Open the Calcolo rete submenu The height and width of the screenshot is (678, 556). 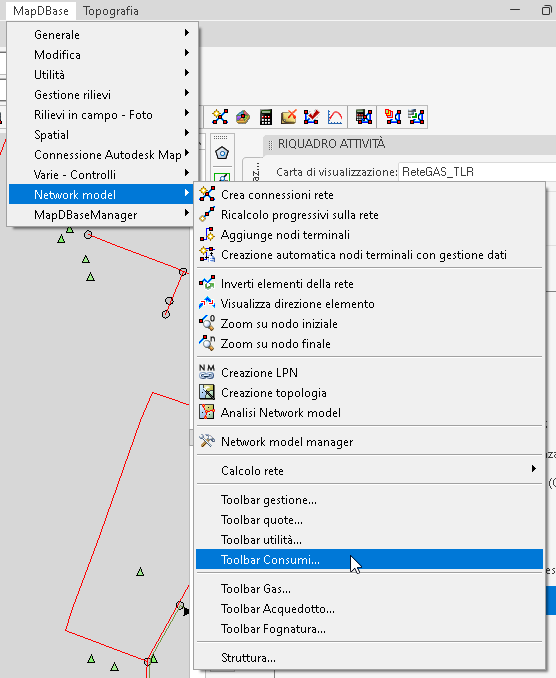[369, 470]
